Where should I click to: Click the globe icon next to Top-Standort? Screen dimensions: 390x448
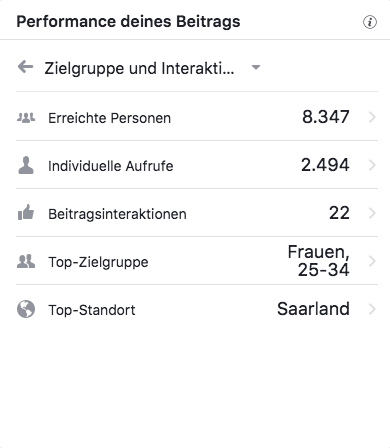26,309
